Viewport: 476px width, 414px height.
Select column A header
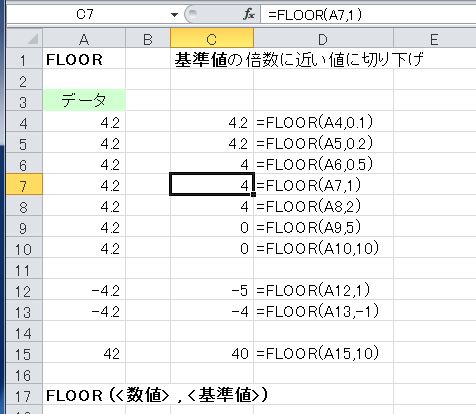84,39
